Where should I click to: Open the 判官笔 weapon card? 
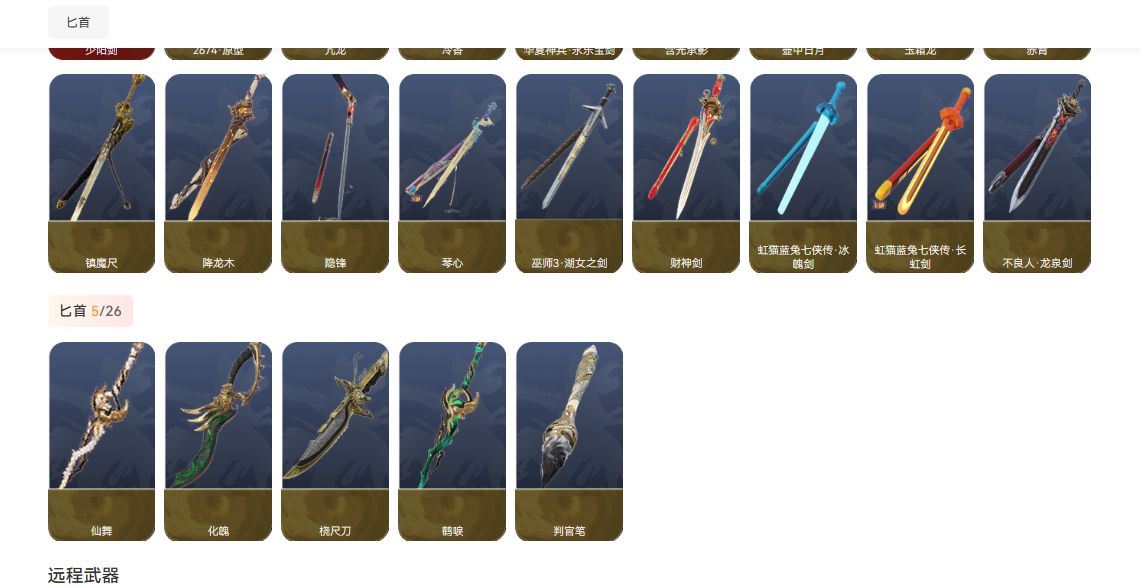tap(569, 442)
